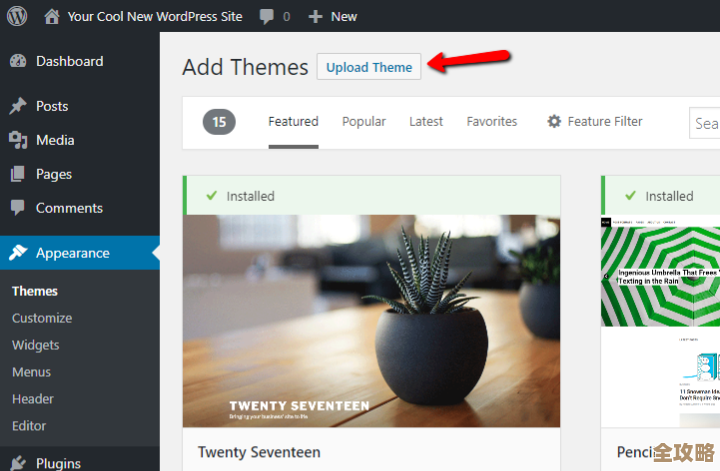Click the comments bubble icon in admin bar
This screenshot has width=720, height=471.
[x=267, y=16]
